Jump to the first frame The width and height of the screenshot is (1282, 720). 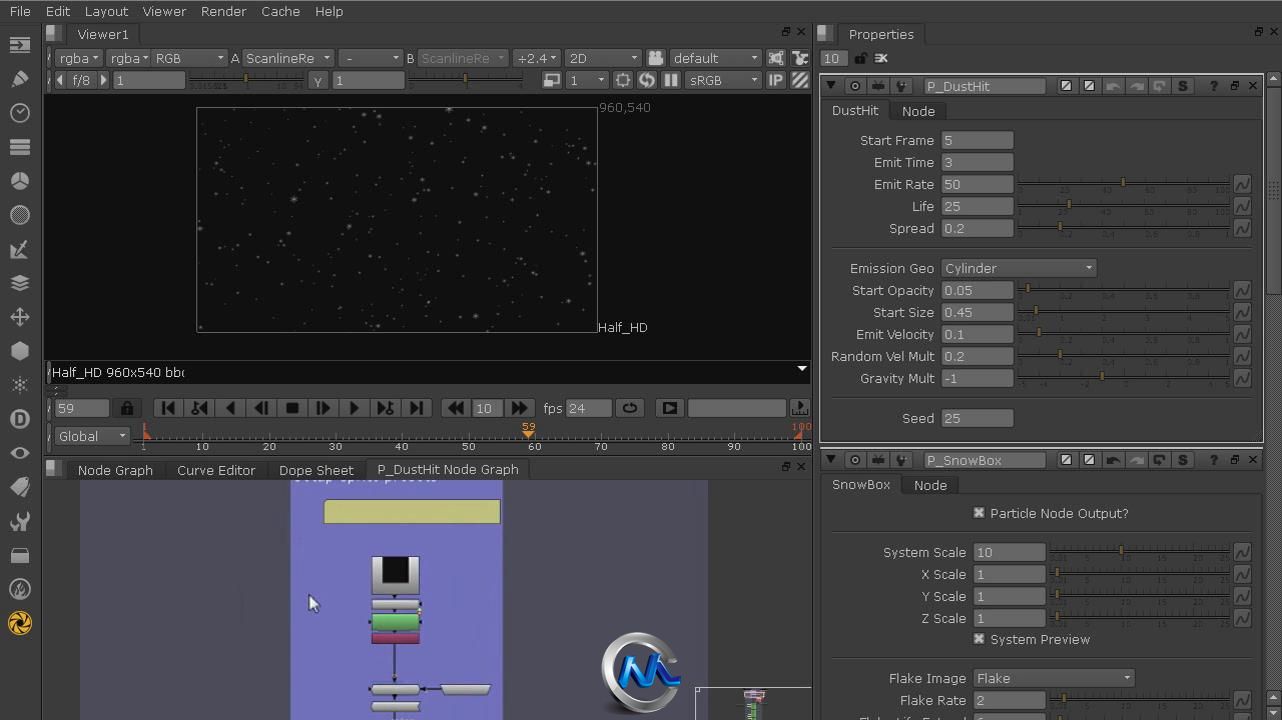tap(168, 408)
